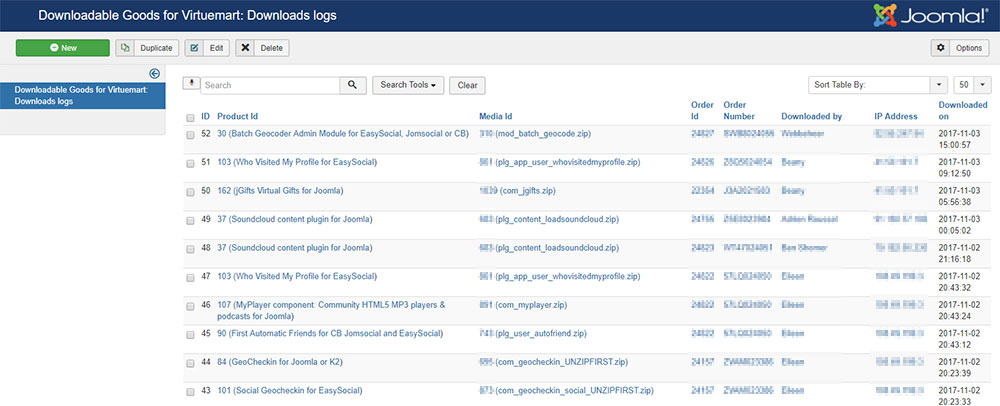Screen dimensions: 1000x406
Task: Click plg_user_autofriend.zip media link
Action: (533, 333)
